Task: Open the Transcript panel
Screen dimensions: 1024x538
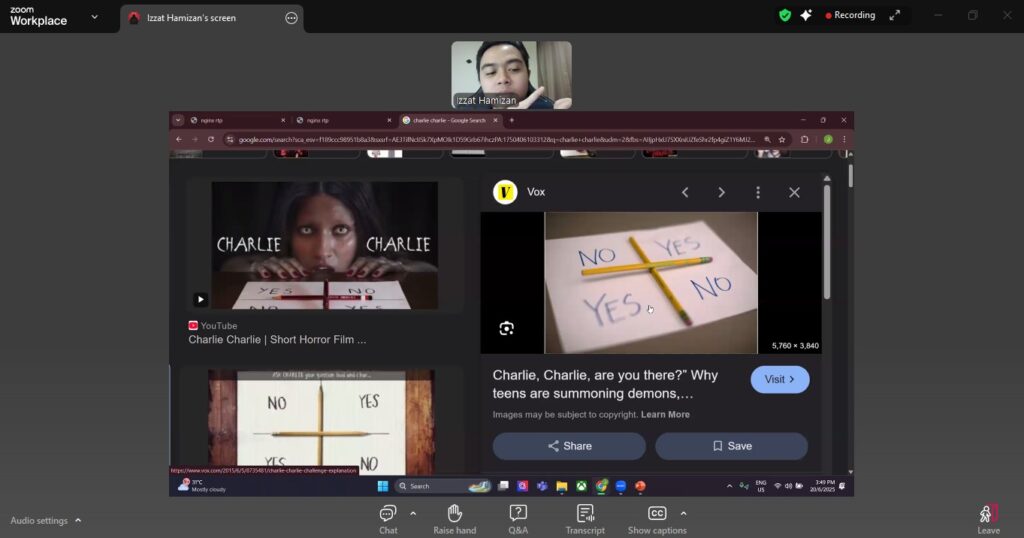Action: 585,520
